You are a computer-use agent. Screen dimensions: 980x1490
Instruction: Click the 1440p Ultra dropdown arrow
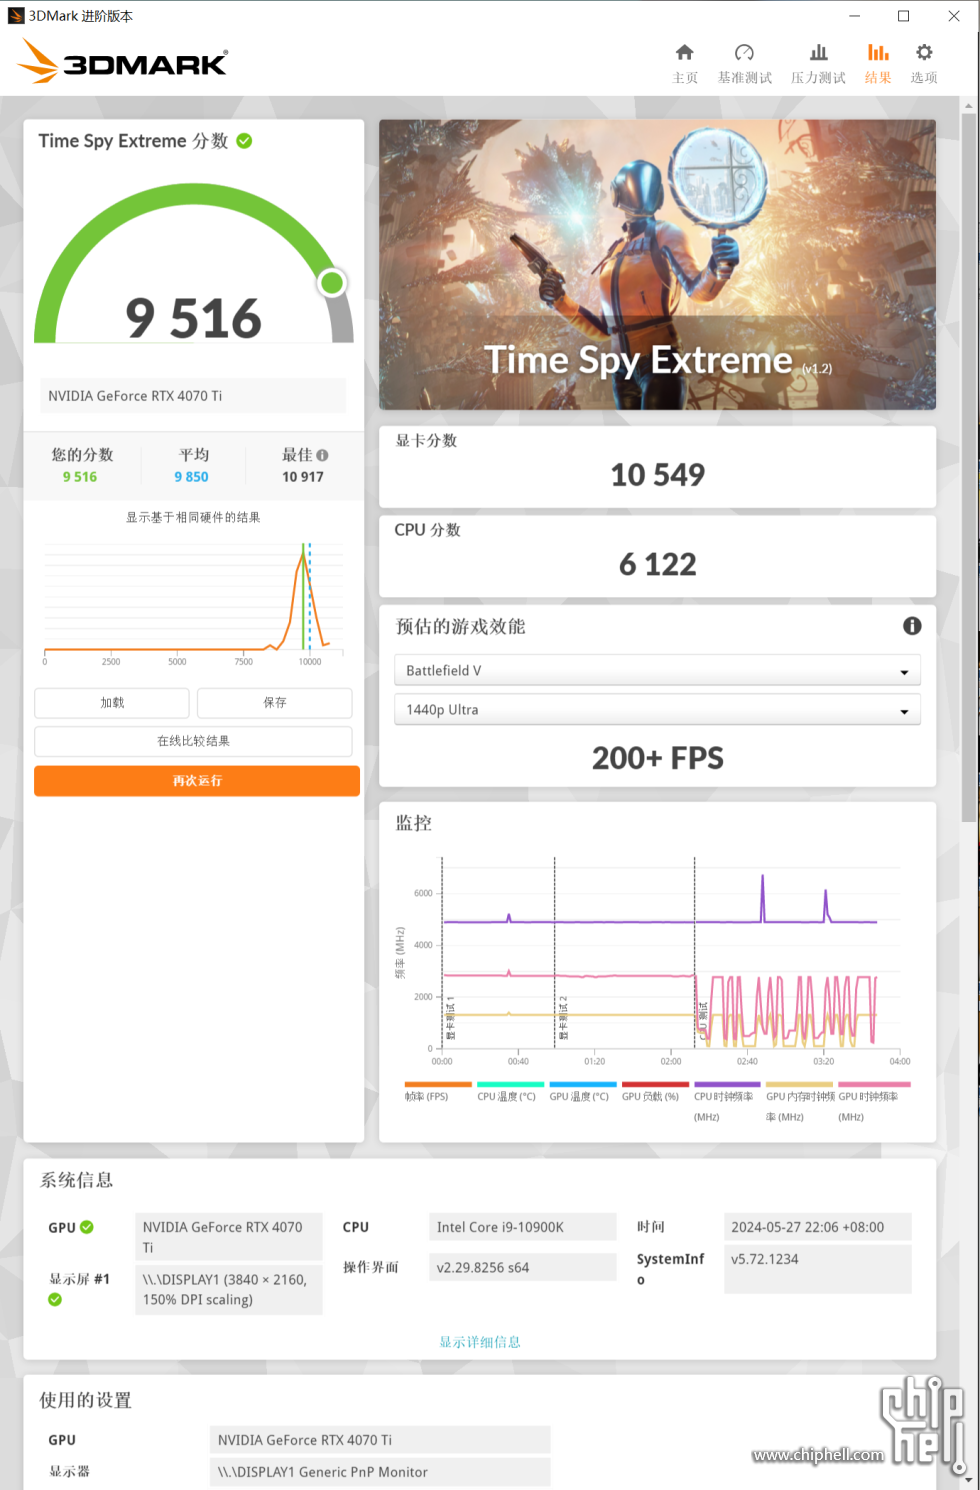coord(904,712)
